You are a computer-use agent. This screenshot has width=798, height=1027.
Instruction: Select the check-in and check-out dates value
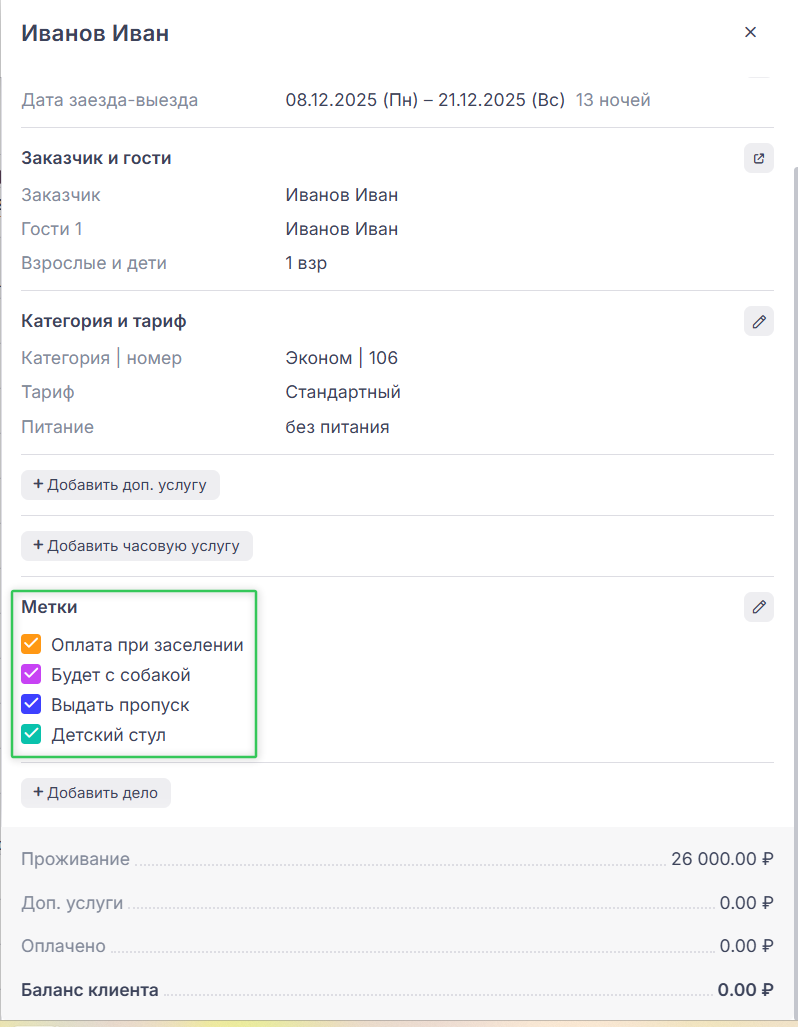(425, 100)
